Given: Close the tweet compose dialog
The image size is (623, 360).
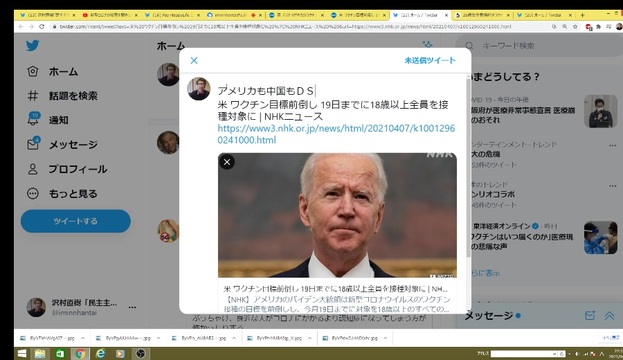Looking at the screenshot, I should coord(194,60).
